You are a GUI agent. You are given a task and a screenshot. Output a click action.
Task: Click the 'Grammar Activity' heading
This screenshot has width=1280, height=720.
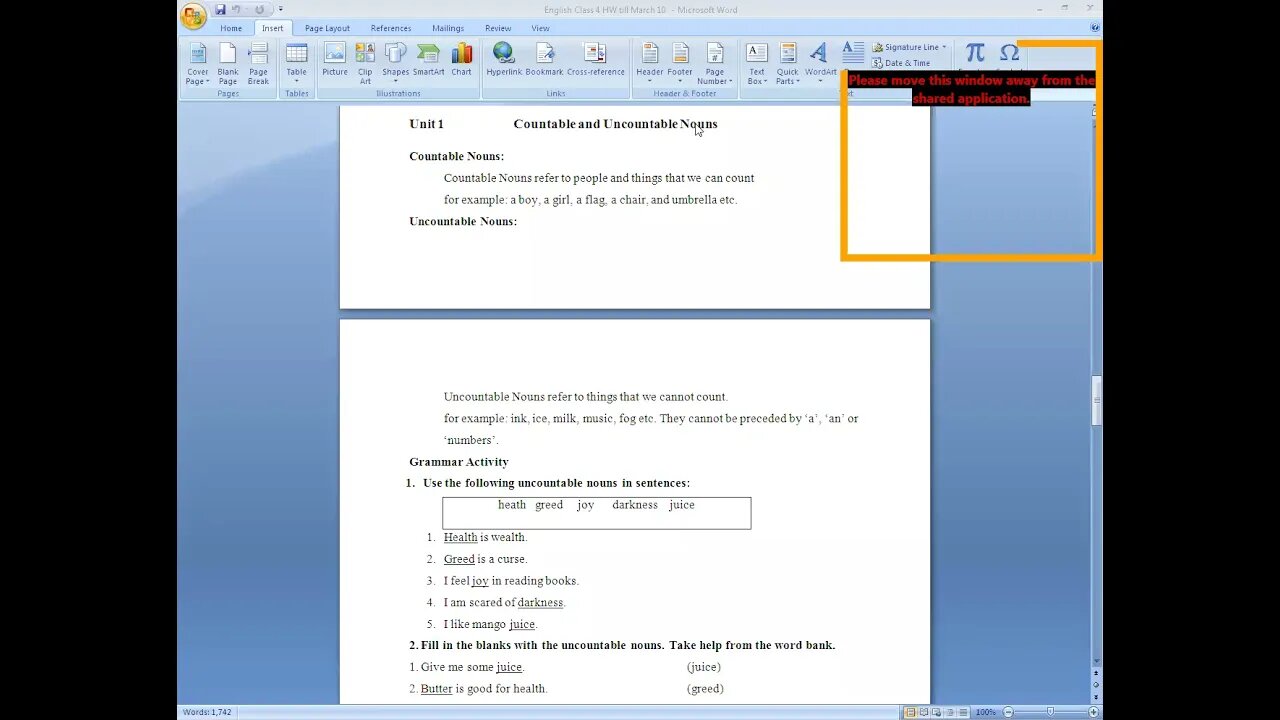tap(459, 462)
